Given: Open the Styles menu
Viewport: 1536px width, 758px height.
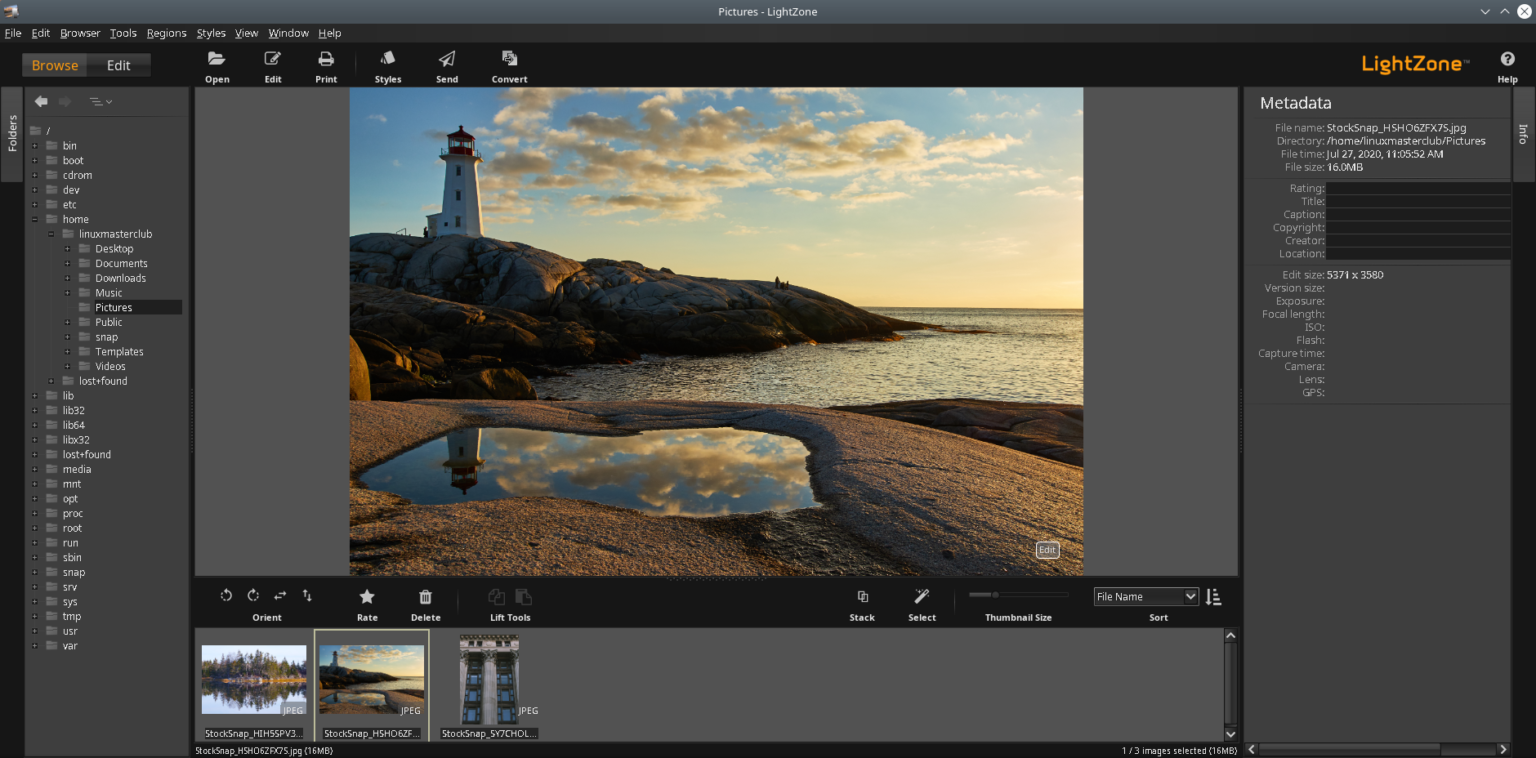Looking at the screenshot, I should click(211, 33).
